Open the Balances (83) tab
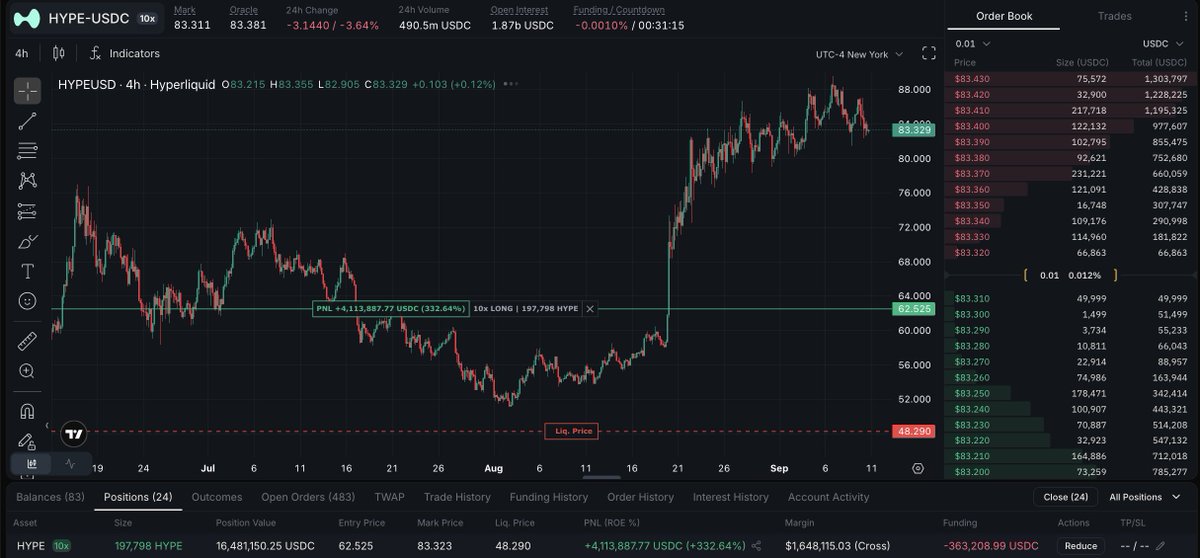 point(51,497)
